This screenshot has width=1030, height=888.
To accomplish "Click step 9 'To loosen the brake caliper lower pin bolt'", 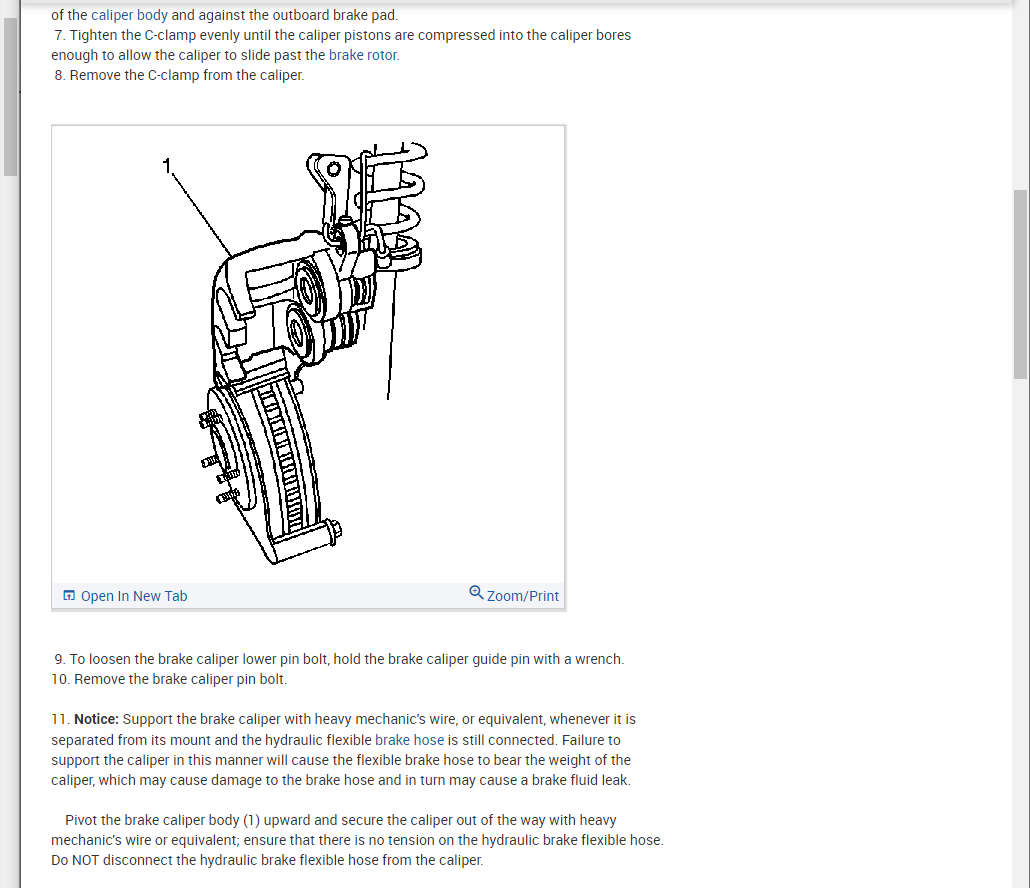I will pyautogui.click(x=200, y=659).
